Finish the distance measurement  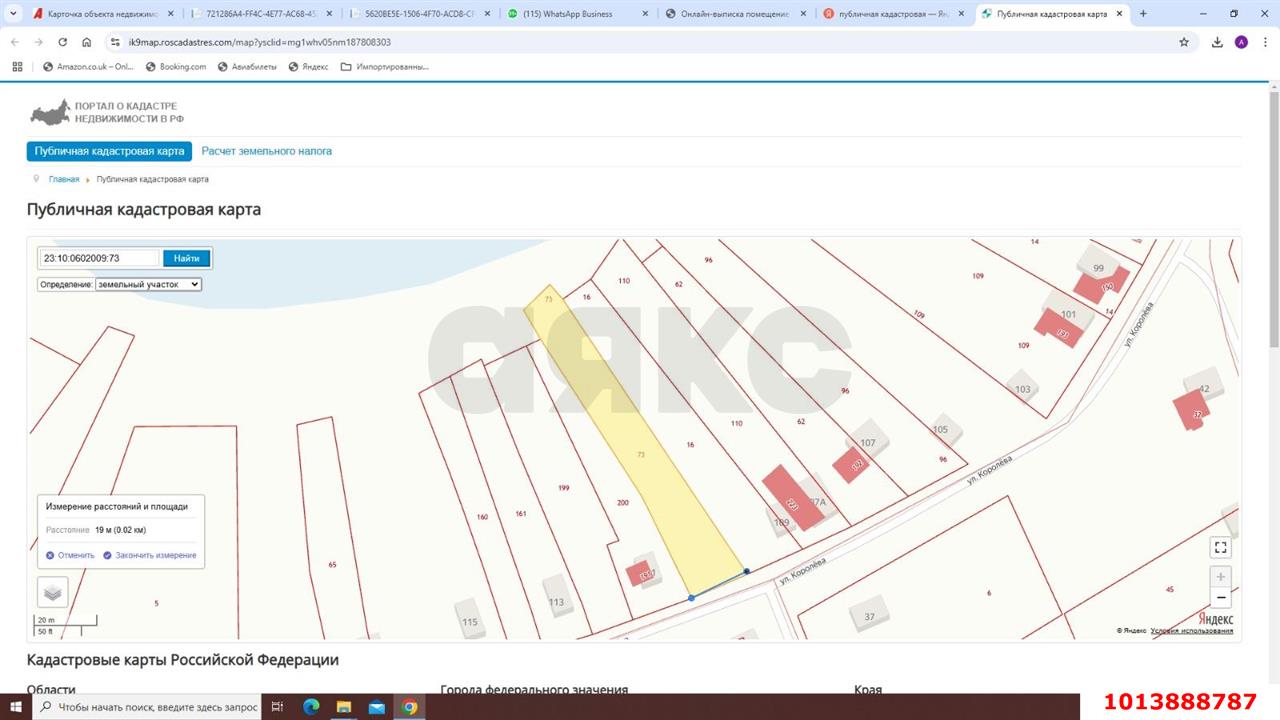pos(150,555)
